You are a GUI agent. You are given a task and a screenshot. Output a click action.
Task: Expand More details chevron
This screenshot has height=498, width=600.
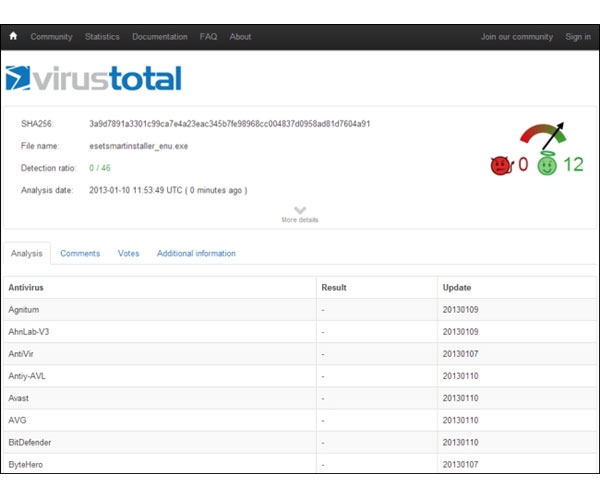point(300,210)
